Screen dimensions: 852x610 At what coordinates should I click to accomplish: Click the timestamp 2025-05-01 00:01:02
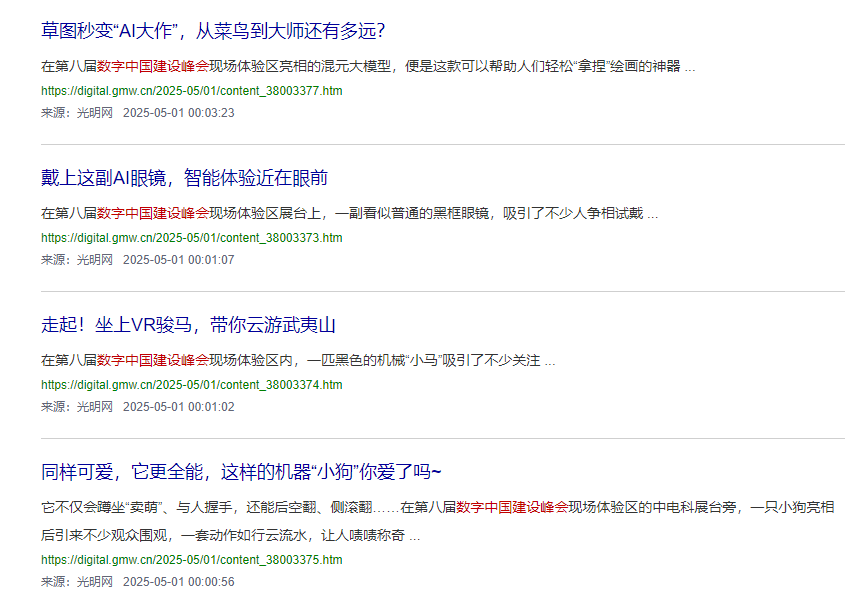[x=178, y=407]
